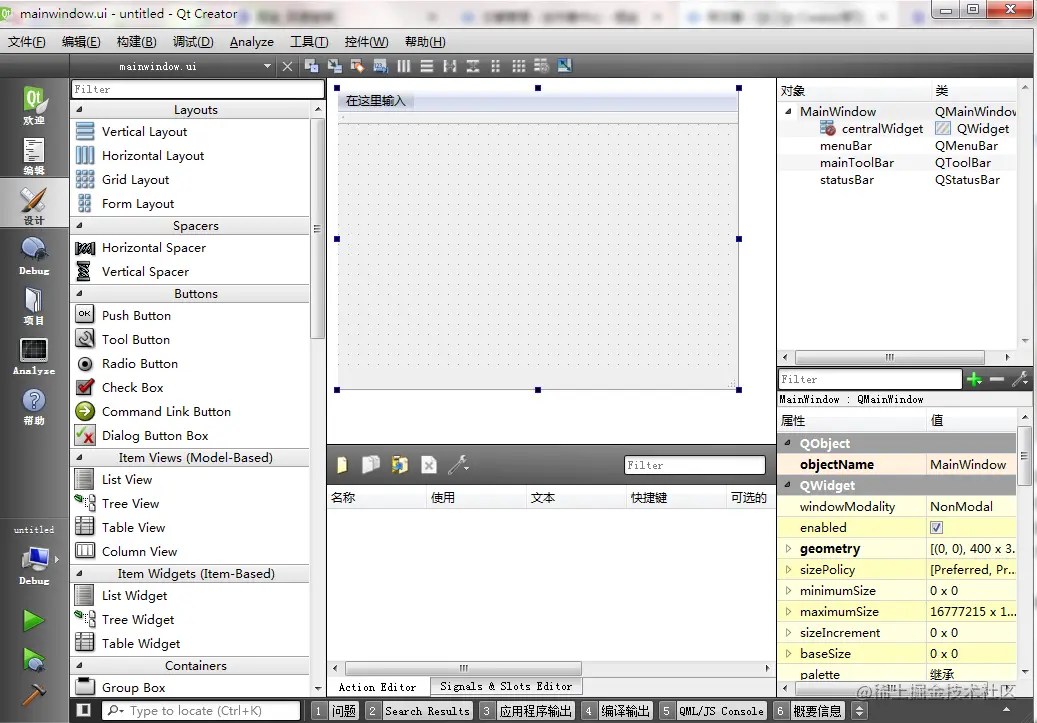Open the 控件(W) menu
This screenshot has width=1037, height=723.
click(366, 42)
